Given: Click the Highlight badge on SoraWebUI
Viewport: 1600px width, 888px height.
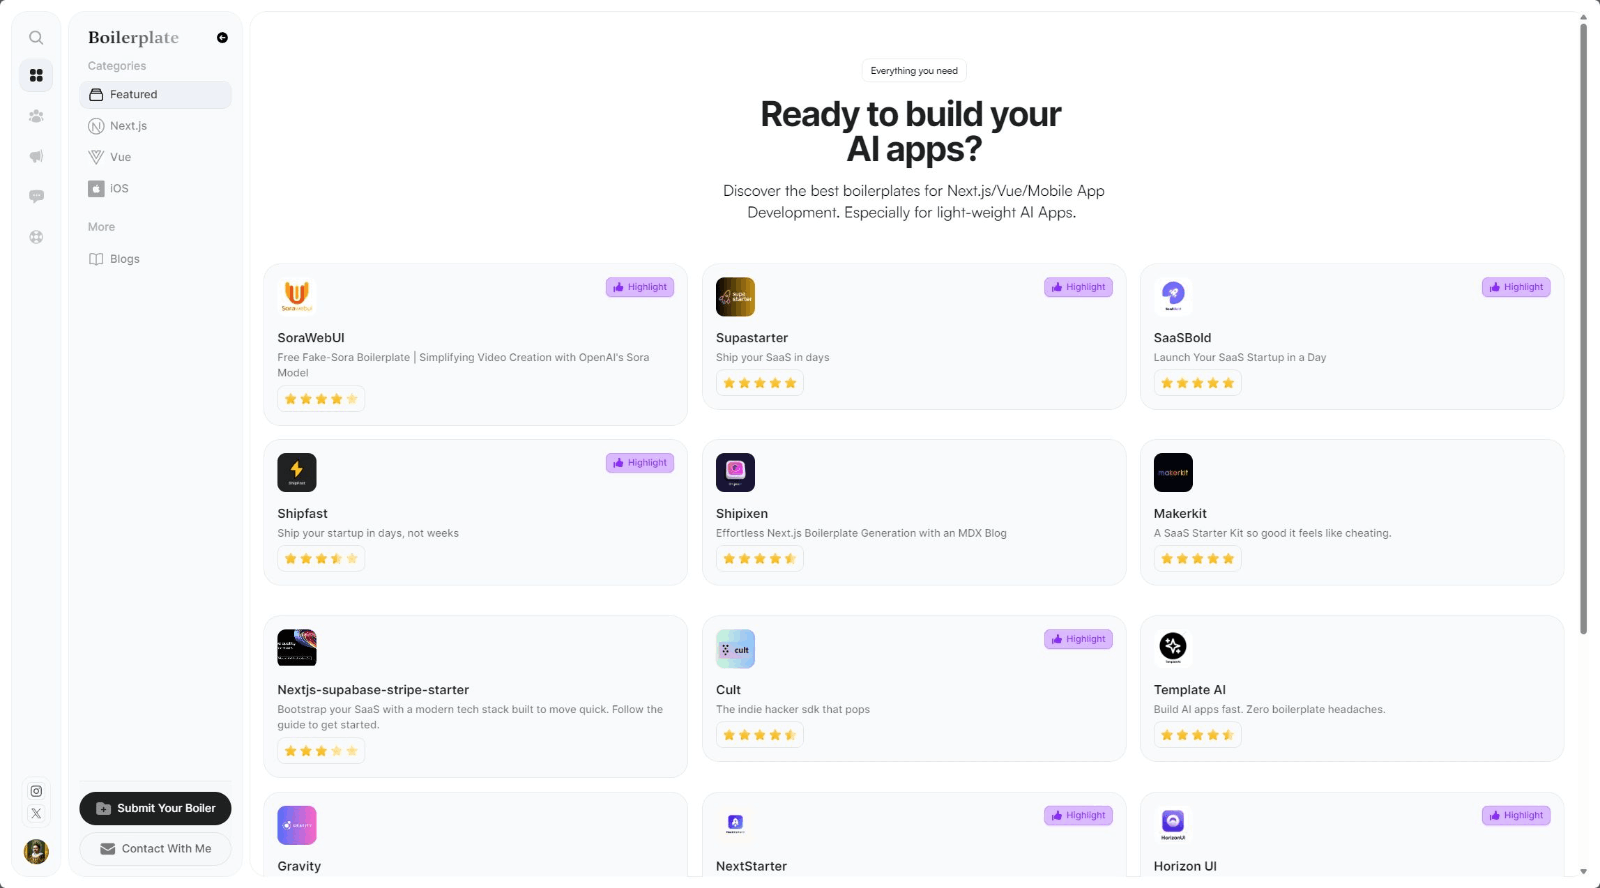Looking at the screenshot, I should [640, 287].
